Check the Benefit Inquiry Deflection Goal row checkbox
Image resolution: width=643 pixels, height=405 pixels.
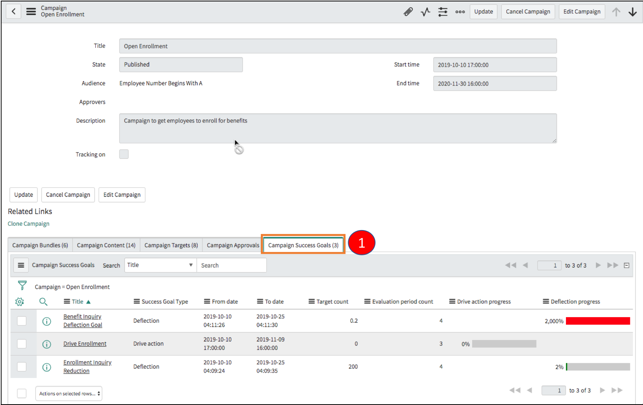[22, 321]
